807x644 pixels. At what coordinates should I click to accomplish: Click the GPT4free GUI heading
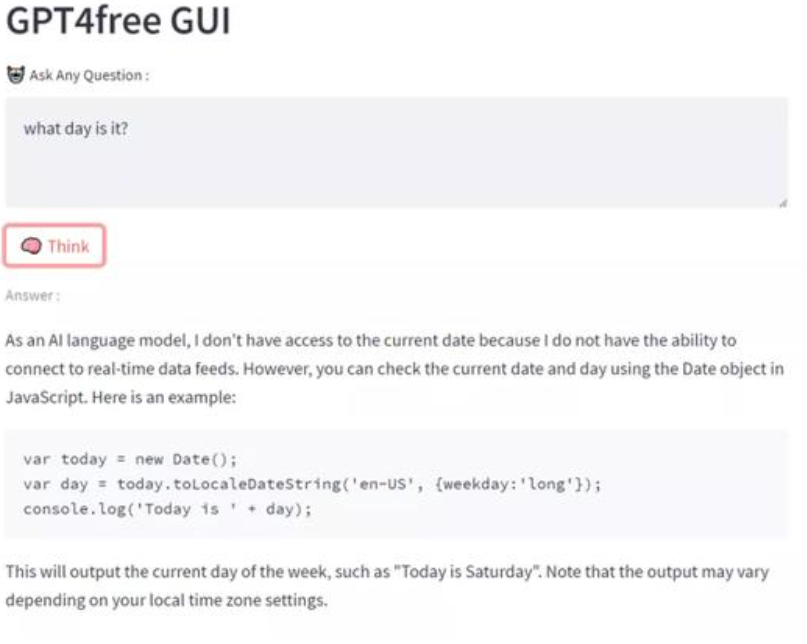[118, 22]
